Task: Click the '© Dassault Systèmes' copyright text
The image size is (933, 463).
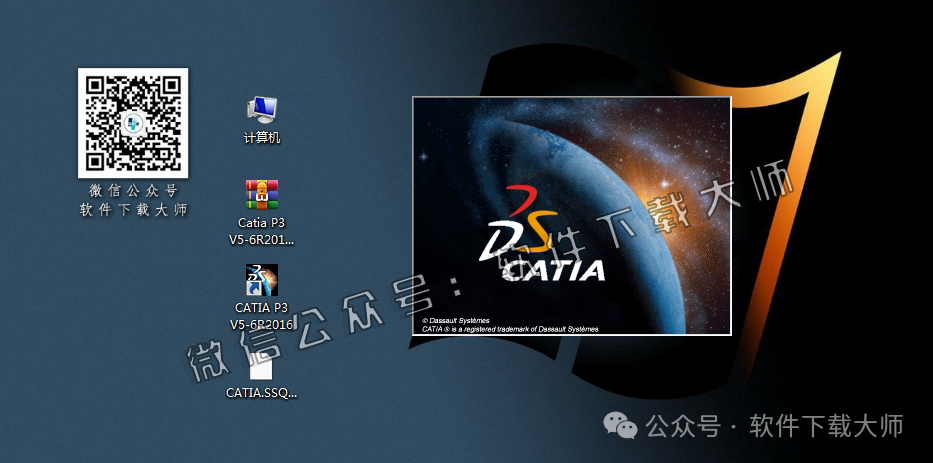Action: tap(456, 320)
